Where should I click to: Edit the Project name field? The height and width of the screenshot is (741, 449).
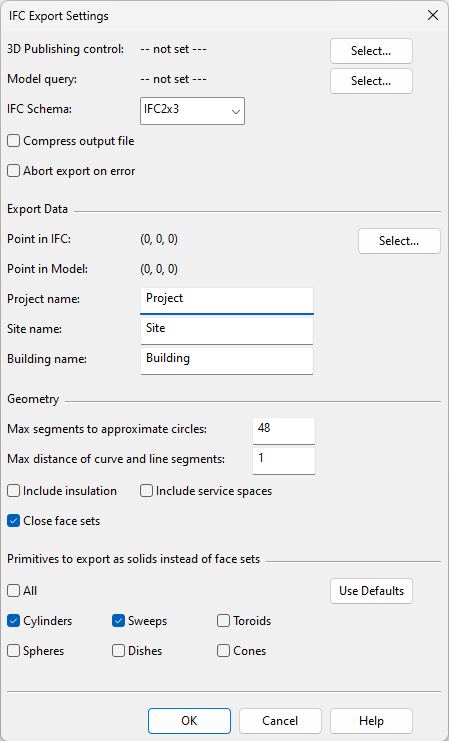coord(227,301)
